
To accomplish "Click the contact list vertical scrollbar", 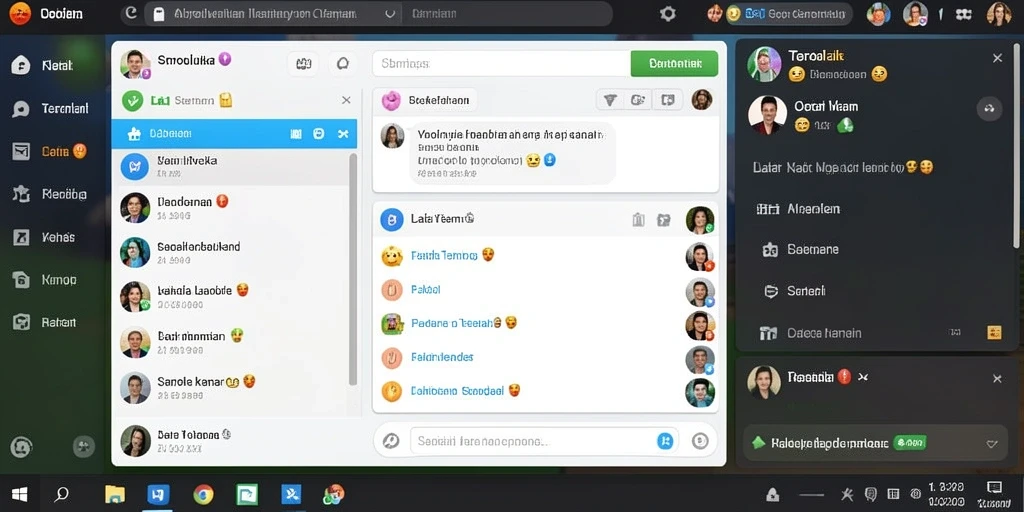I will click(x=353, y=269).
